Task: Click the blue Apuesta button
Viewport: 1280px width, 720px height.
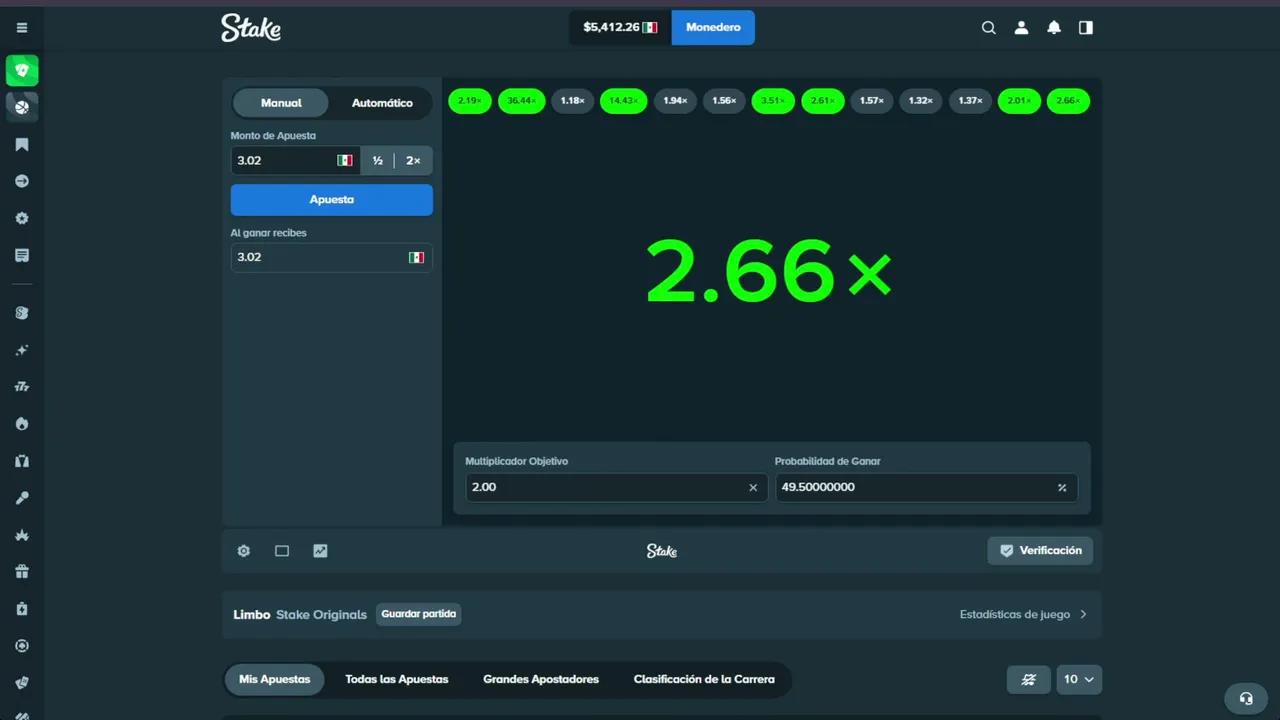Action: (332, 200)
